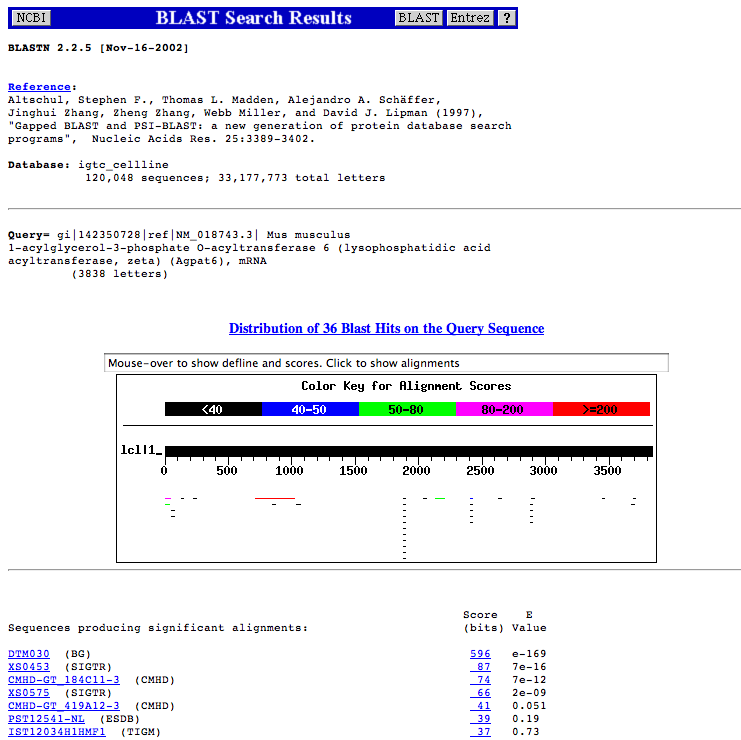Click the black lcl|1_ query sequence bar
This screenshot has width=741, height=740.
(x=408, y=451)
